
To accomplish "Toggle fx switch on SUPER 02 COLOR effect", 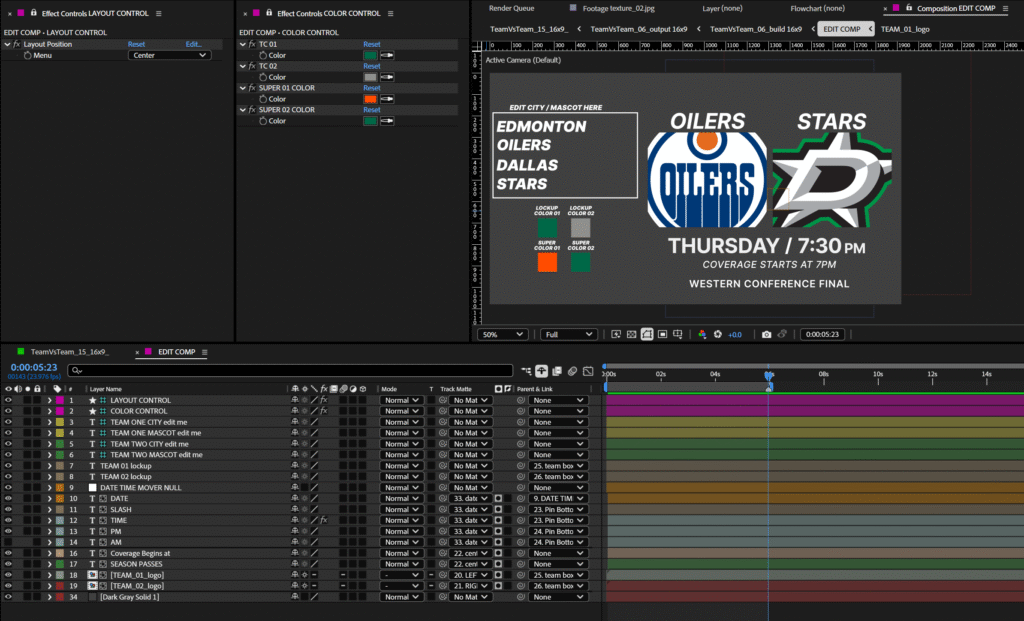I will tap(252, 110).
